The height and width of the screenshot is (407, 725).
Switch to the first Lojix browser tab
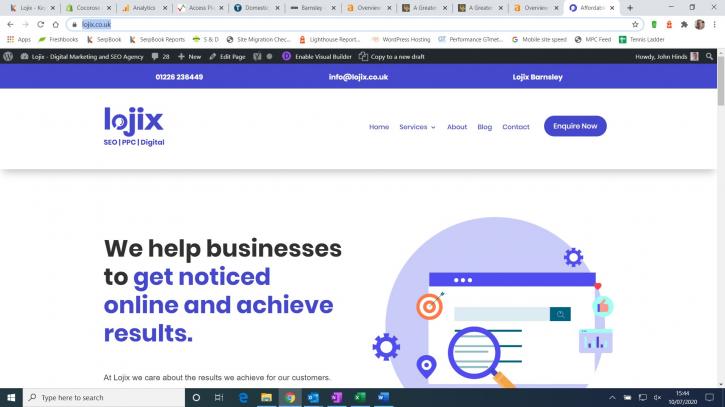[32, 8]
